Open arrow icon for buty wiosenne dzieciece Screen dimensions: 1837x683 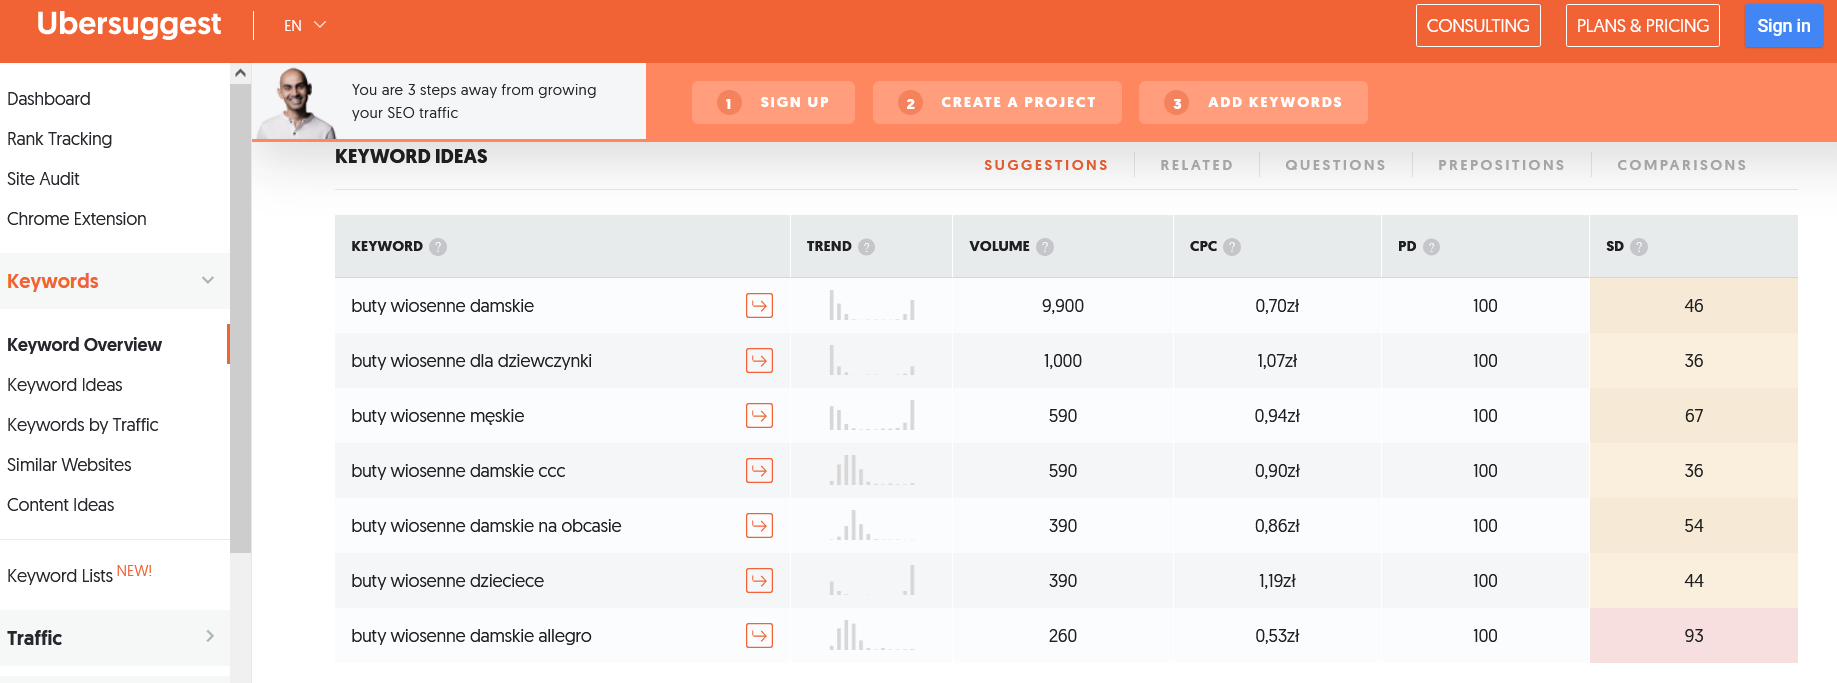(x=759, y=580)
